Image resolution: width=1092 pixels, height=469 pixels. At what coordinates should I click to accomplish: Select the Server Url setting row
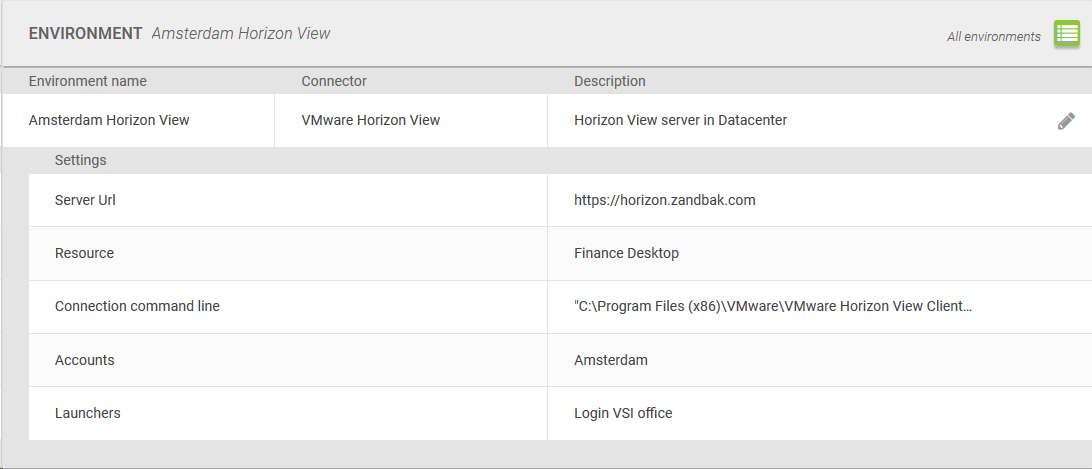(x=560, y=200)
